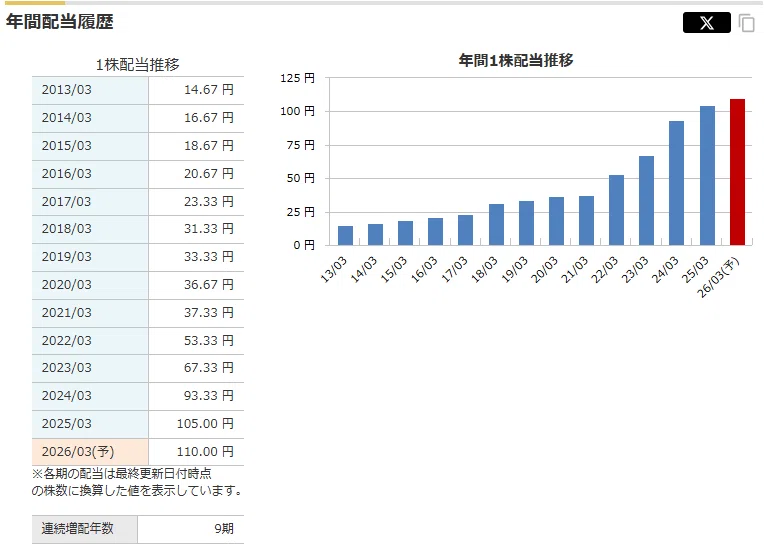
Task: Click the 18/03 chart bar
Action: 497,225
